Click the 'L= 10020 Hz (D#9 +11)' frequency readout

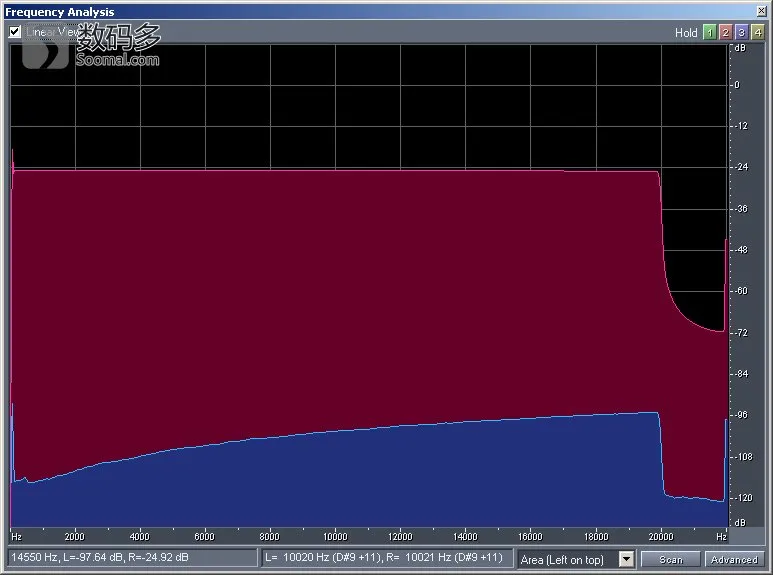pos(323,557)
